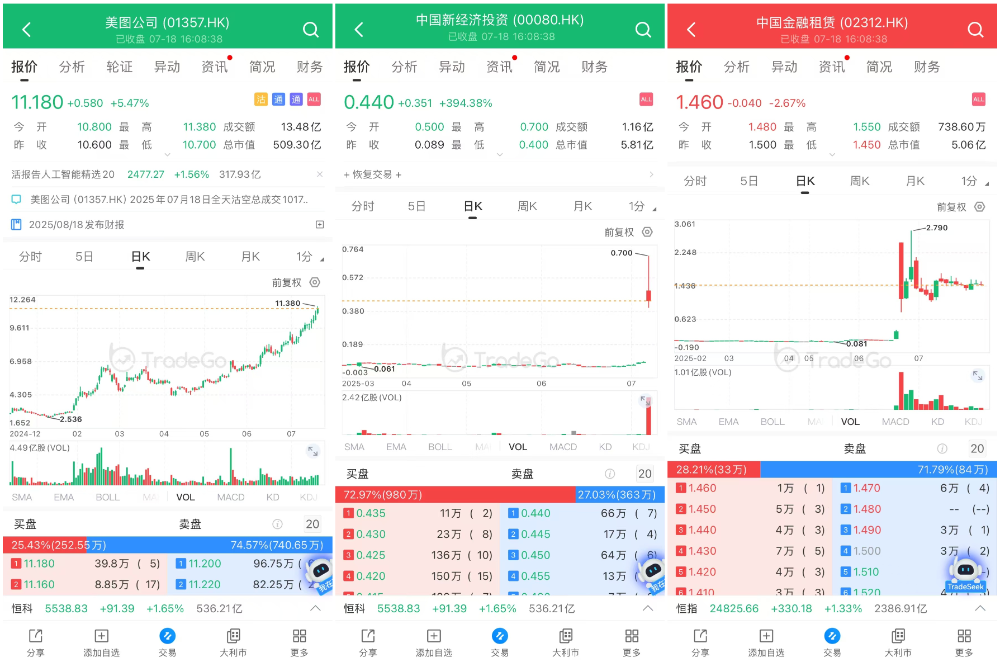
Task: Select BOLL indicator in 美图公司 chart
Action: coord(107,497)
